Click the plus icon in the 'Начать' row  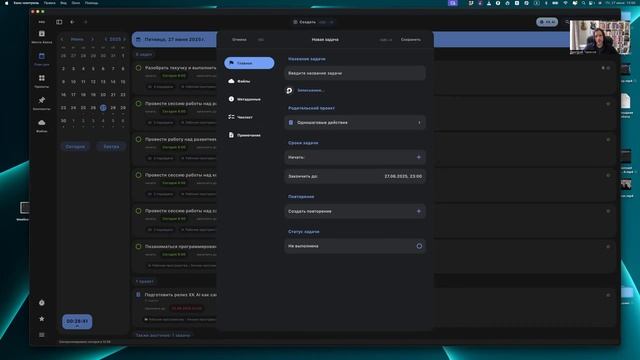point(418,157)
